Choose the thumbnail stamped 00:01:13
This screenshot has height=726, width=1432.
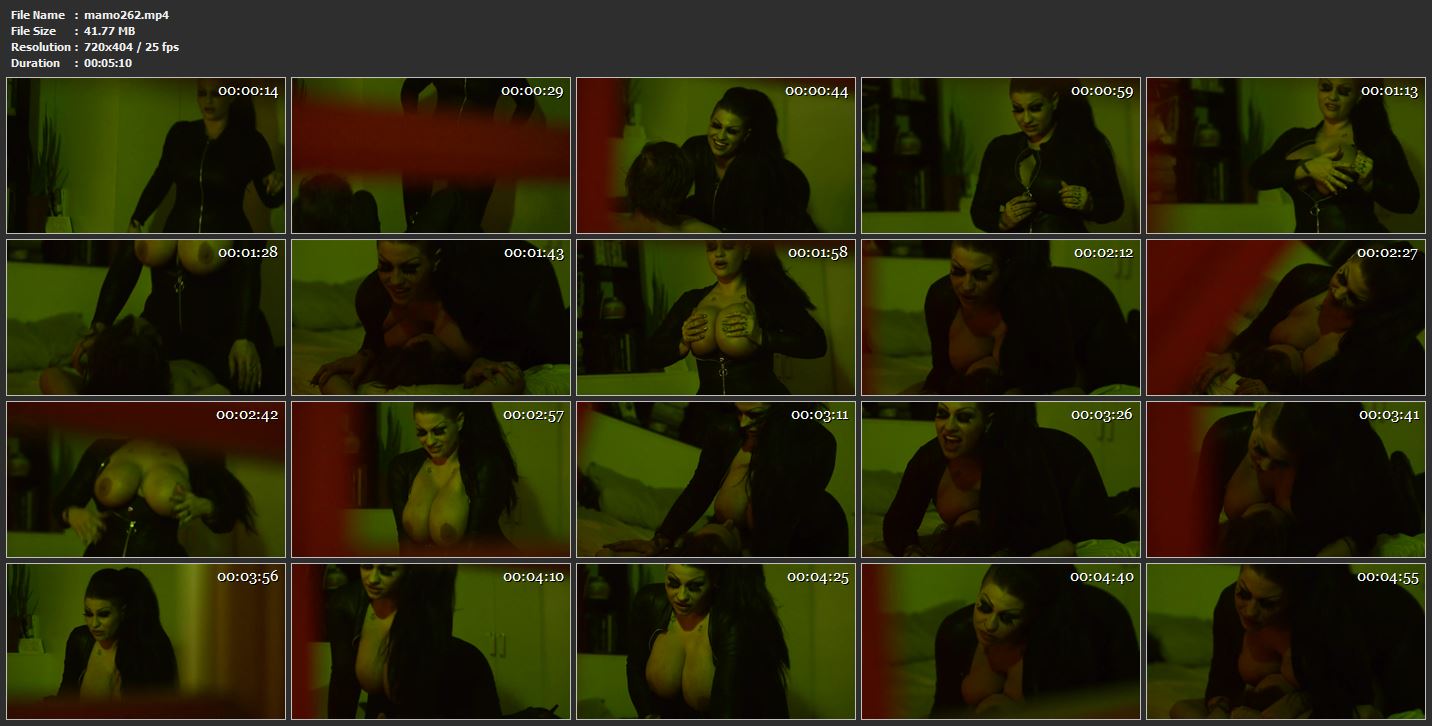pos(1286,155)
